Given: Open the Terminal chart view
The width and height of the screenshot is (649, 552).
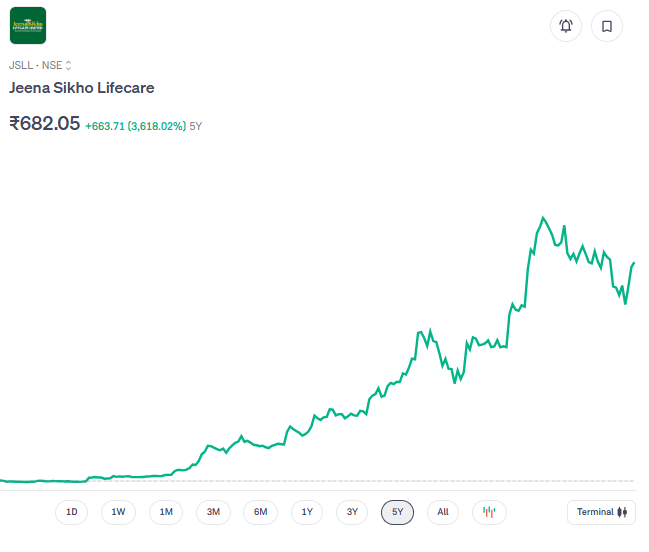Looking at the screenshot, I should (601, 512).
